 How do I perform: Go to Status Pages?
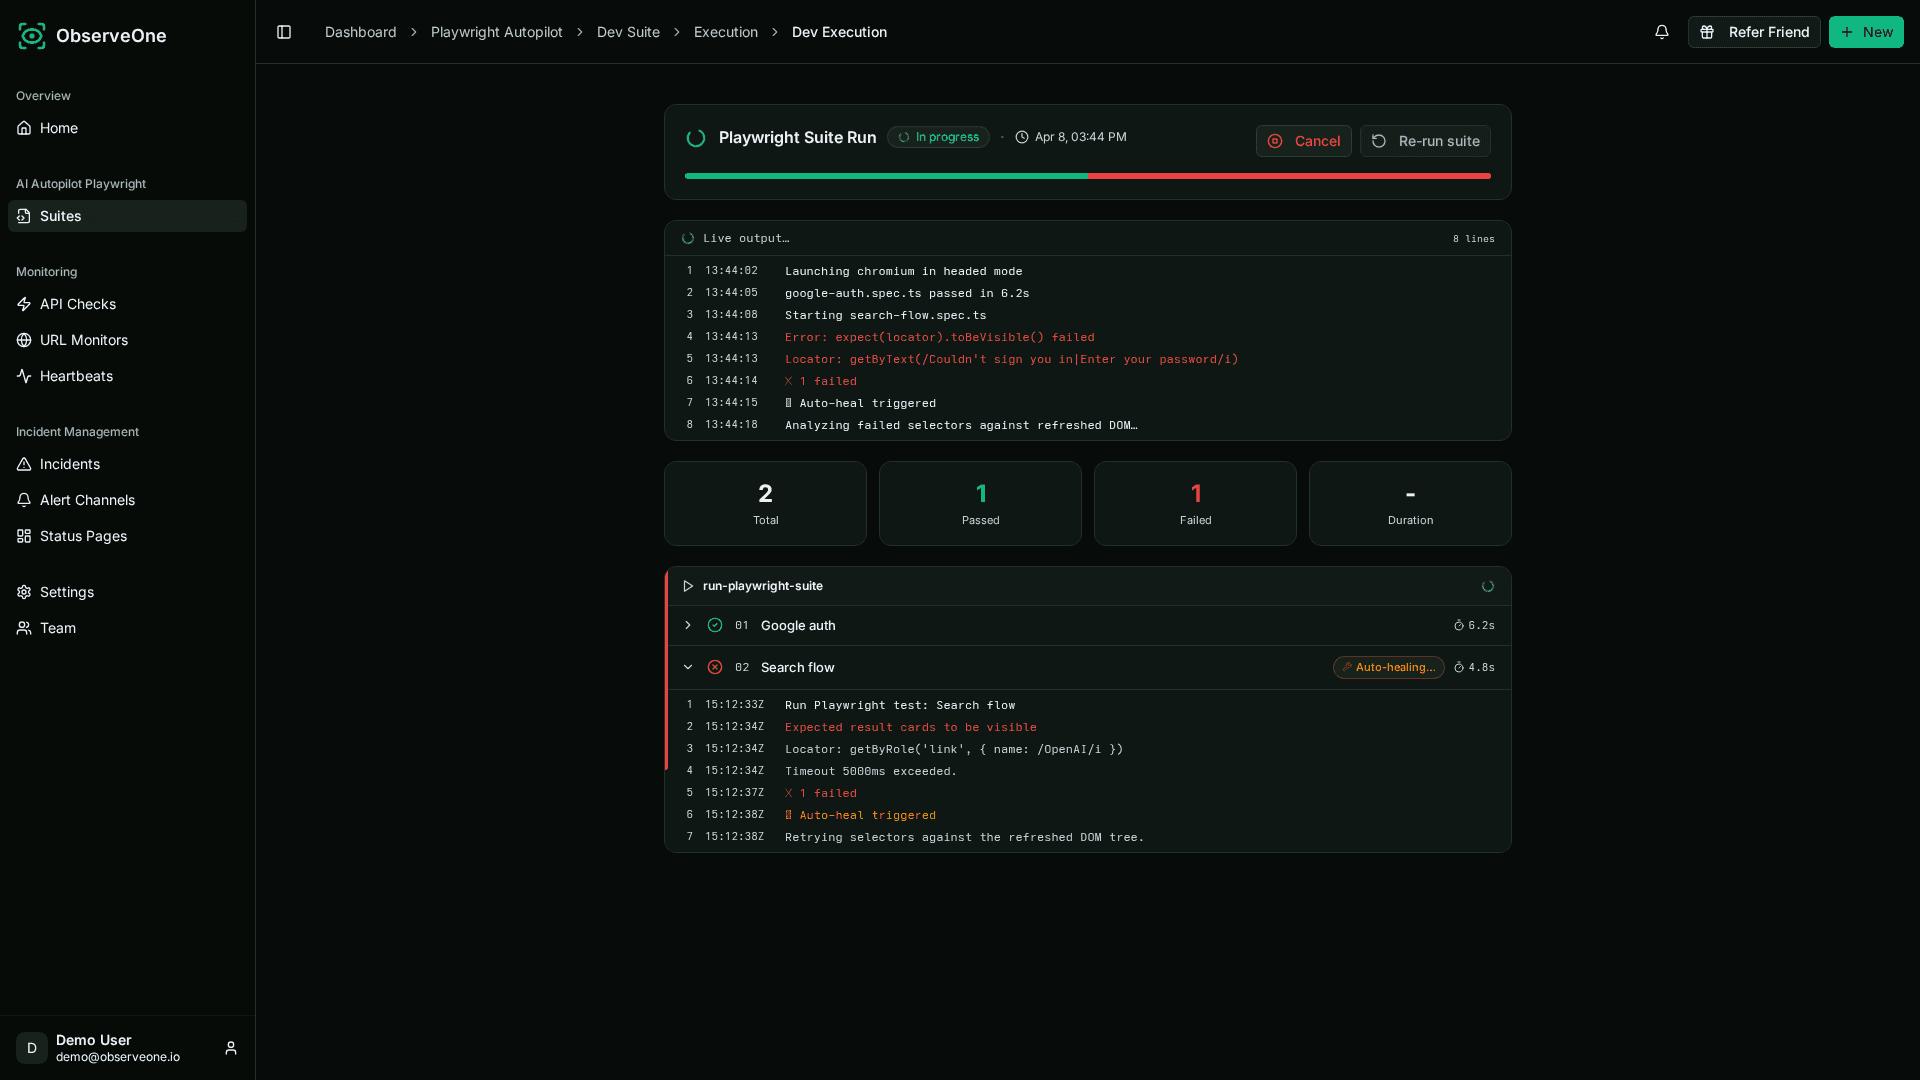pyautogui.click(x=127, y=536)
